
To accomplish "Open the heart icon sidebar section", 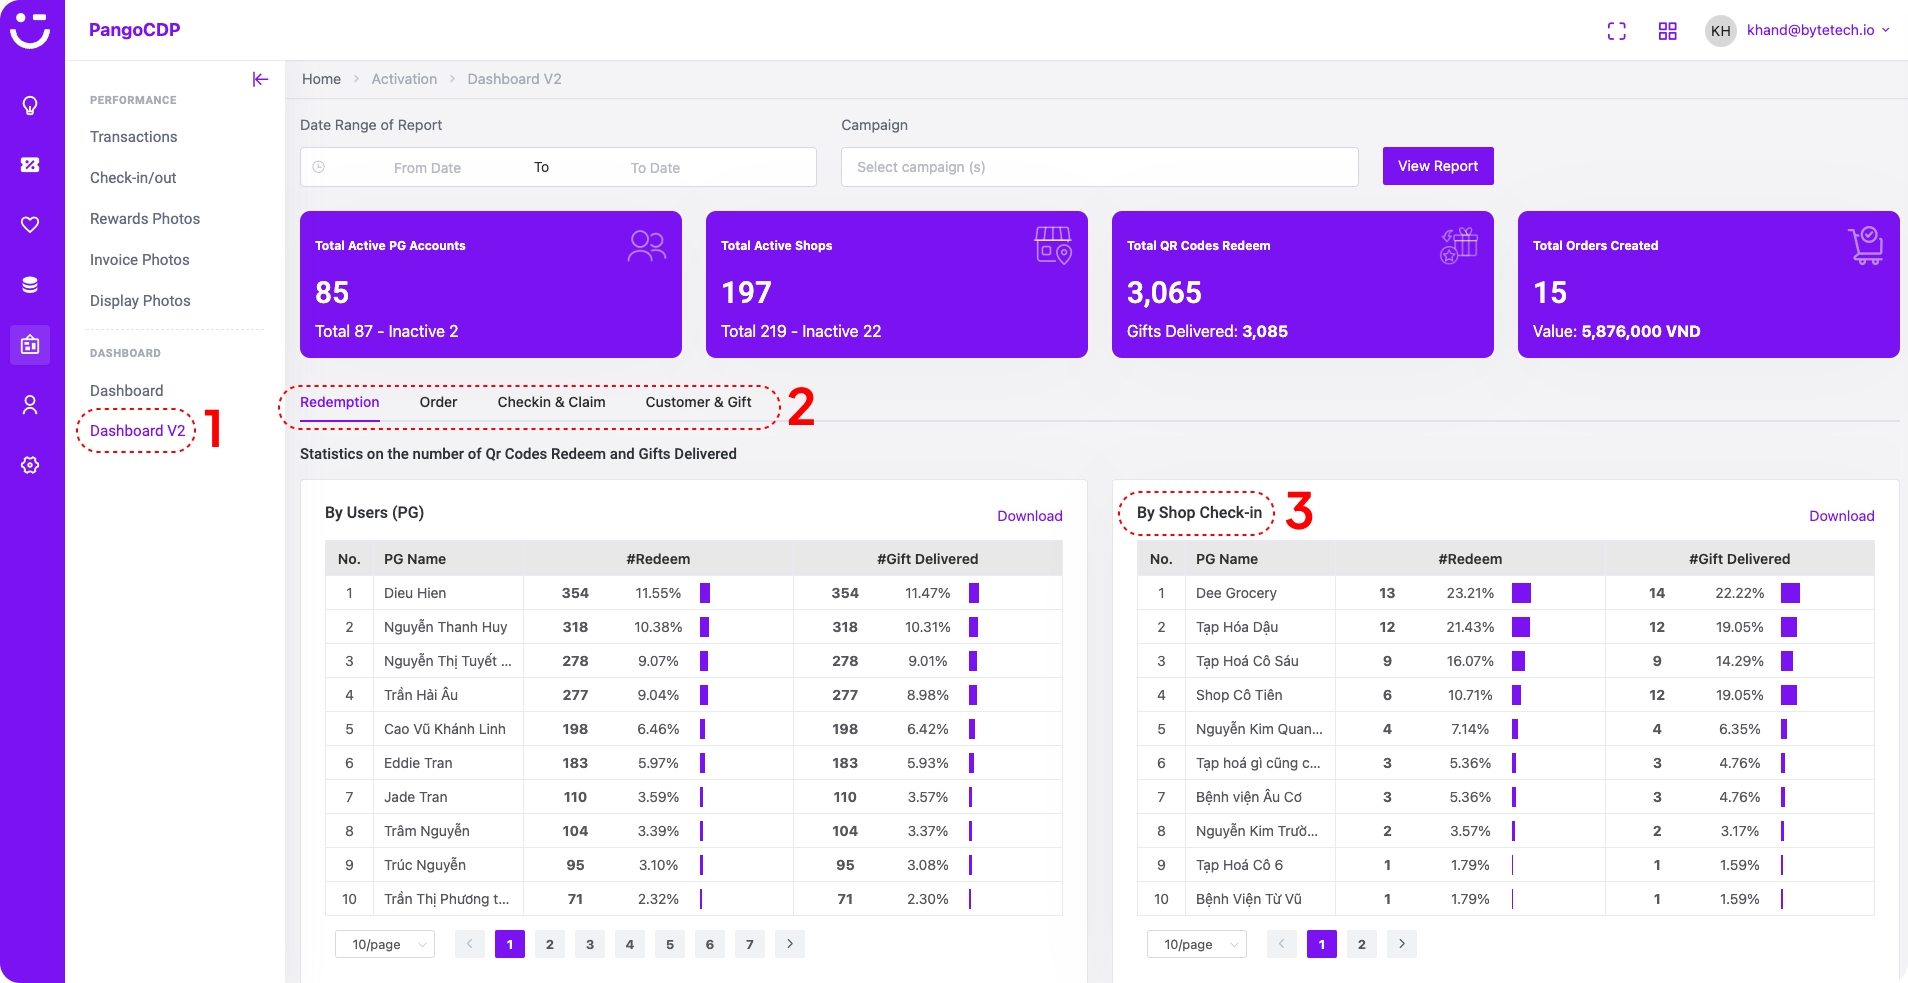I will (30, 224).
